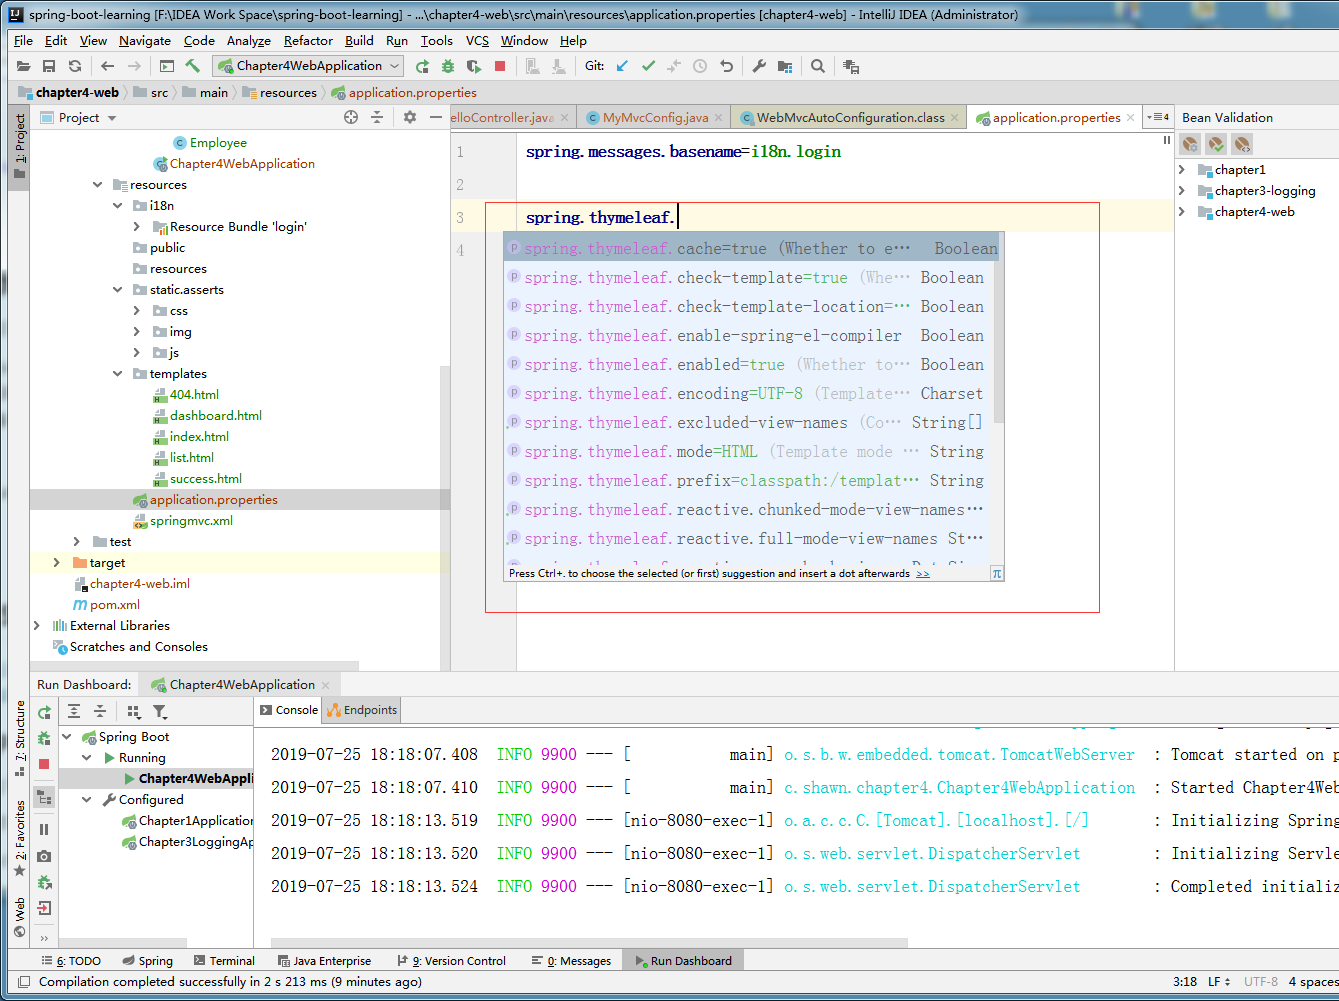The image size is (1339, 1001).
Task: Collapse the templates folder
Action: [x=117, y=374]
